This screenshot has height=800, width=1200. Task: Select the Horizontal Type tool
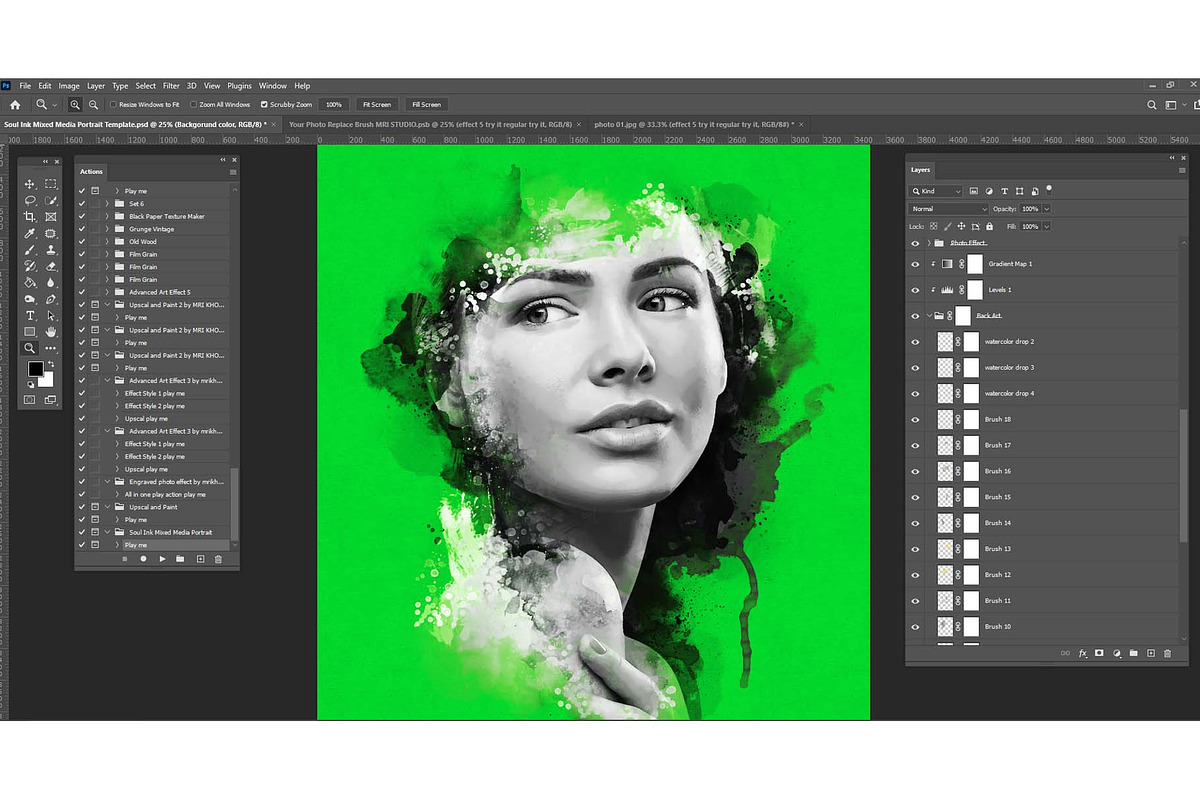coord(30,315)
